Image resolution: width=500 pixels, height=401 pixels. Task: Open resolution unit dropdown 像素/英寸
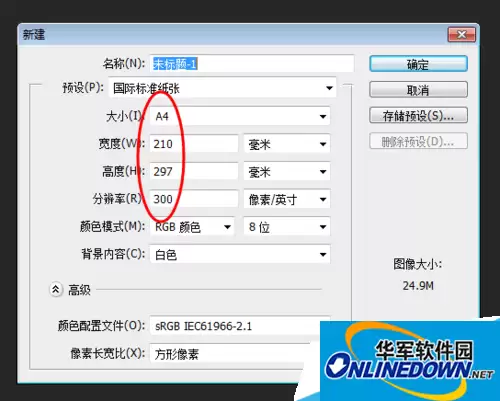point(287,199)
